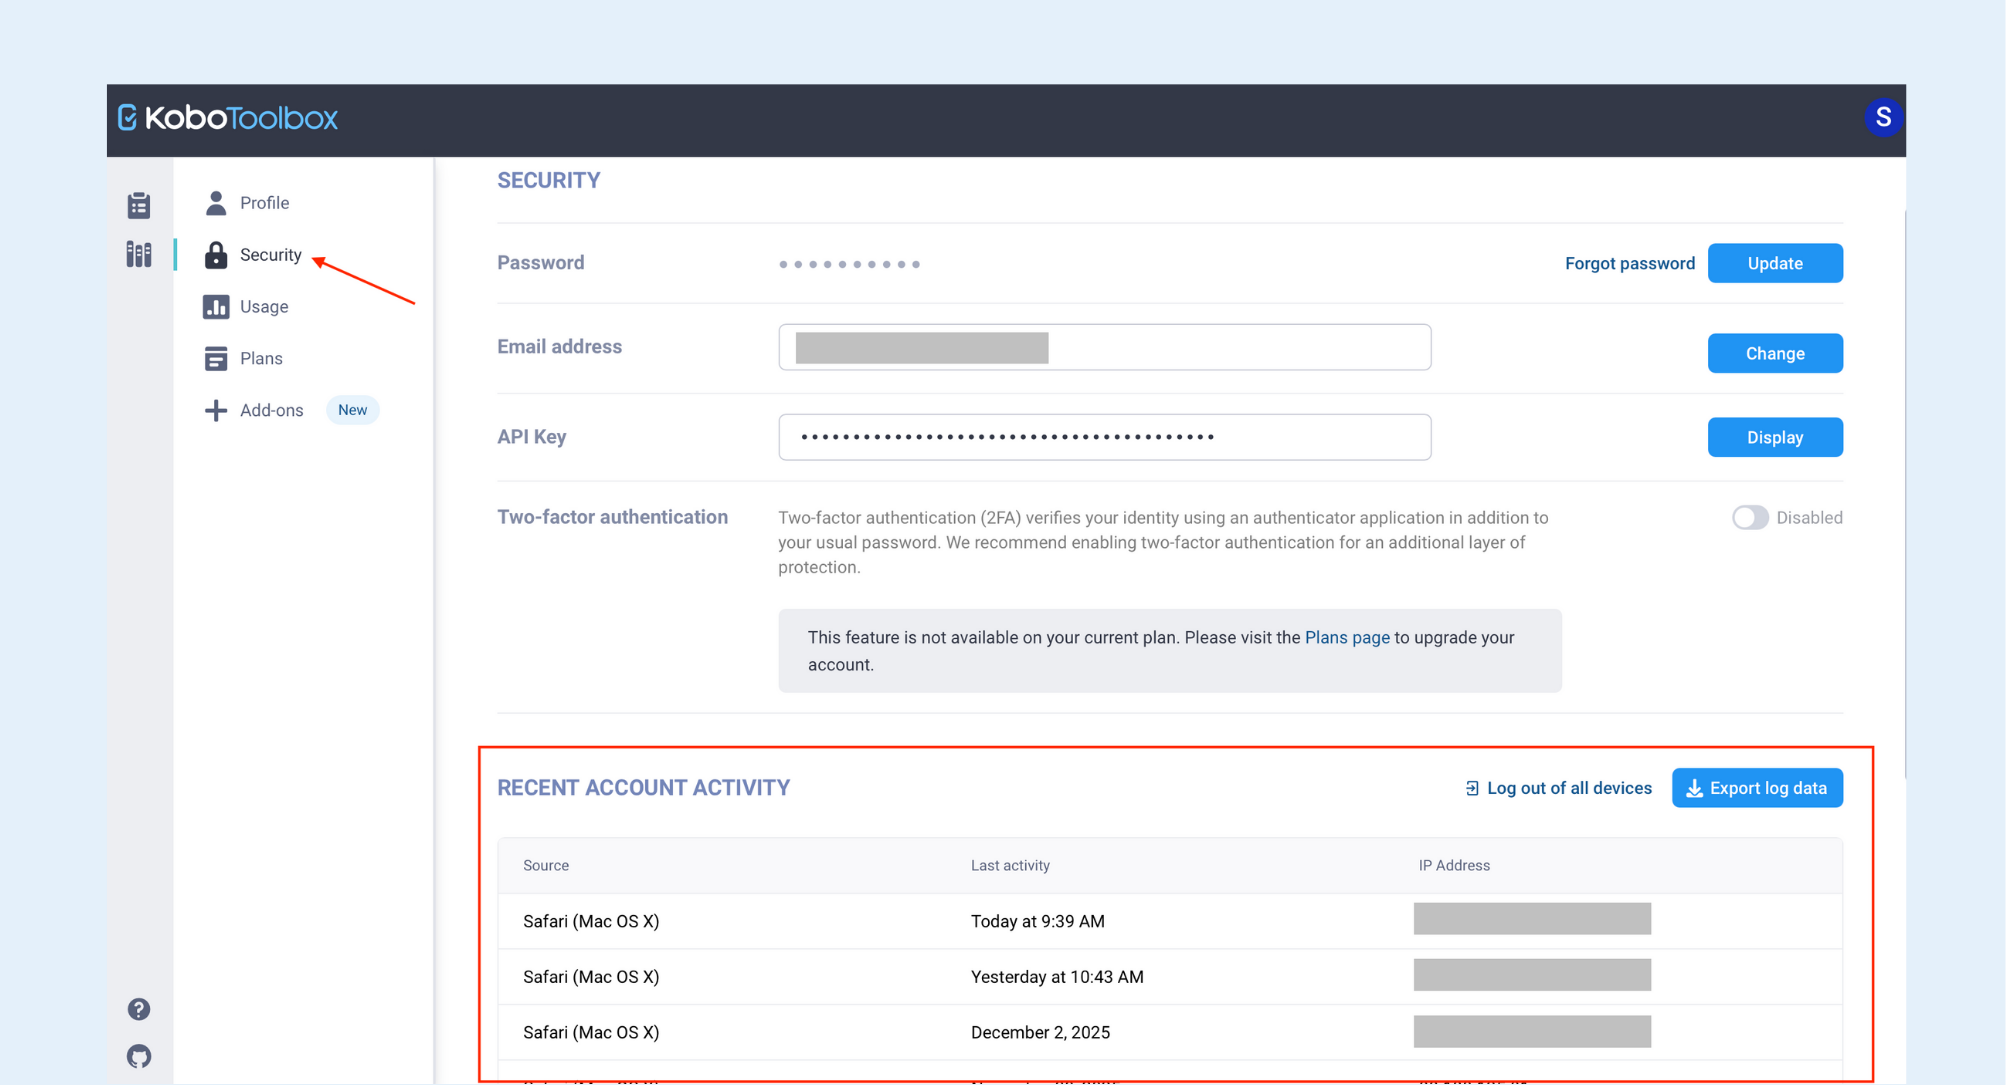
Task: Click the masked password dots
Action: point(849,264)
